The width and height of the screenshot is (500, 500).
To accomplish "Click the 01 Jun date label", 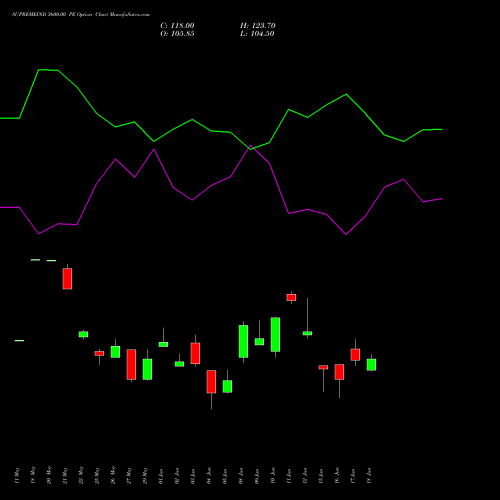I will [x=161, y=475].
